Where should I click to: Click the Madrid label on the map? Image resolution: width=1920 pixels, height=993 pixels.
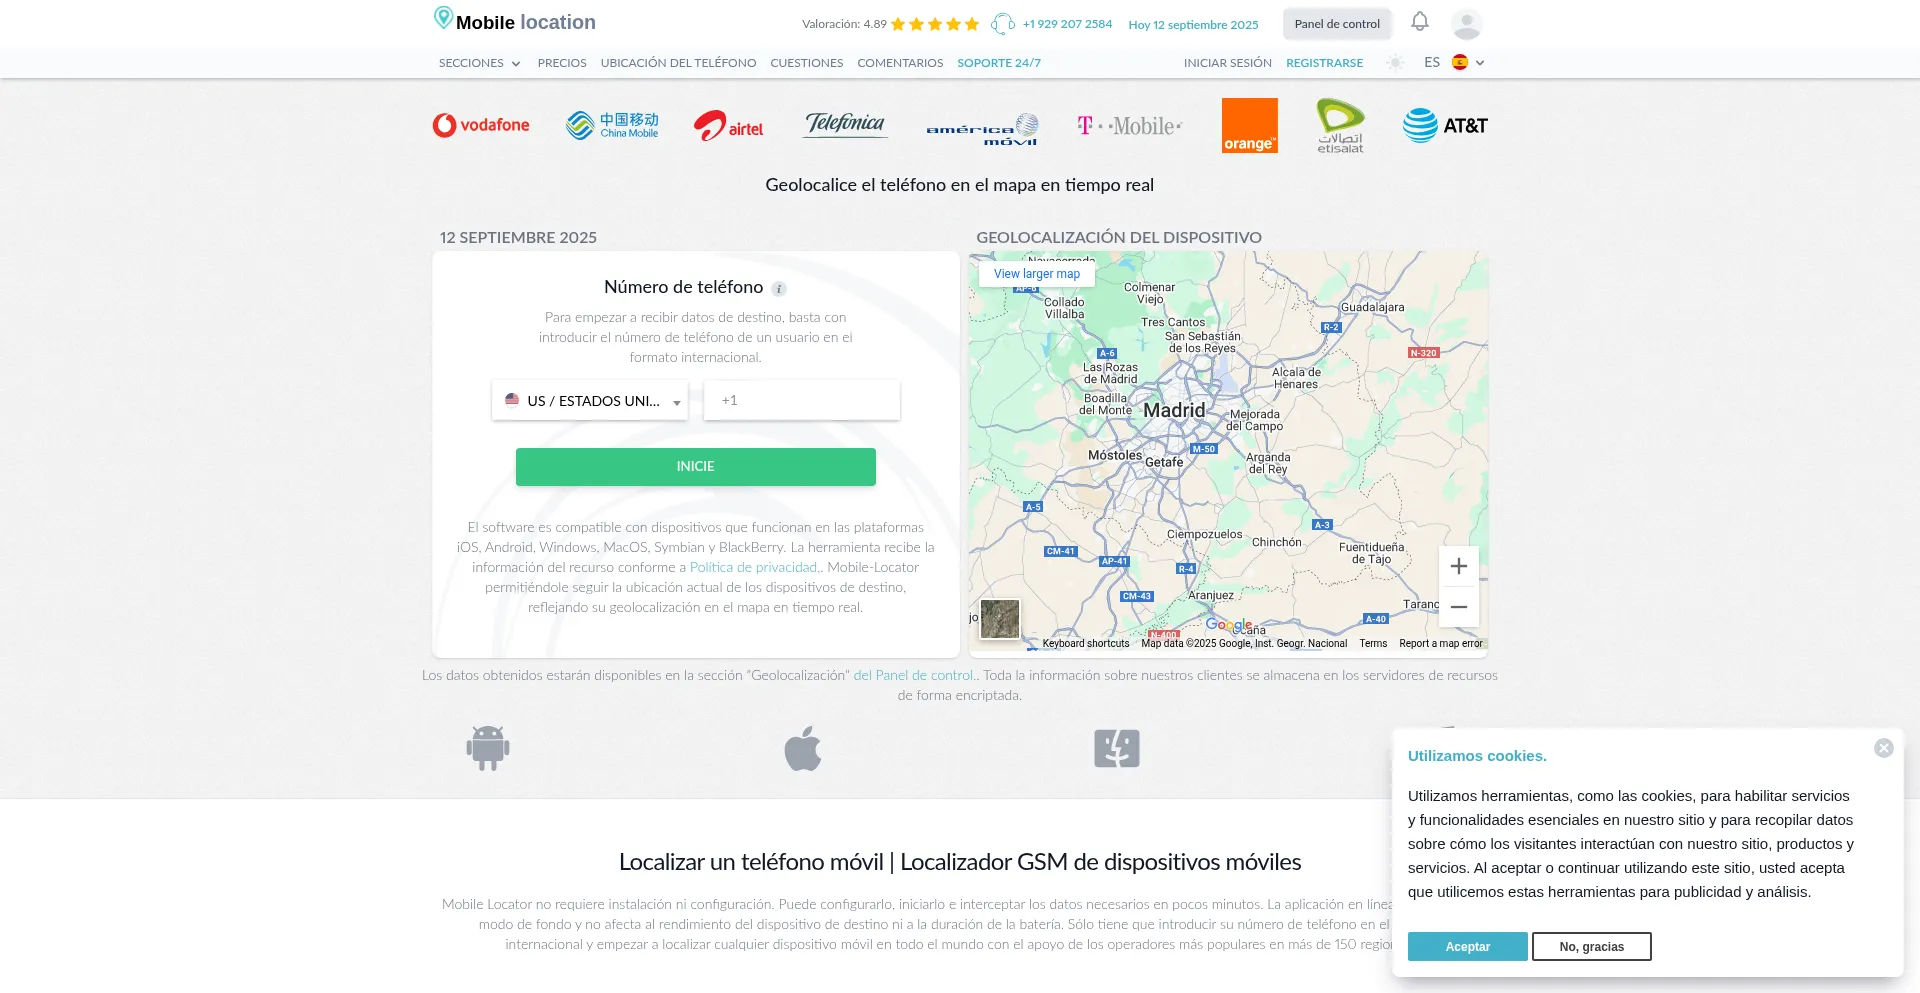(1174, 410)
